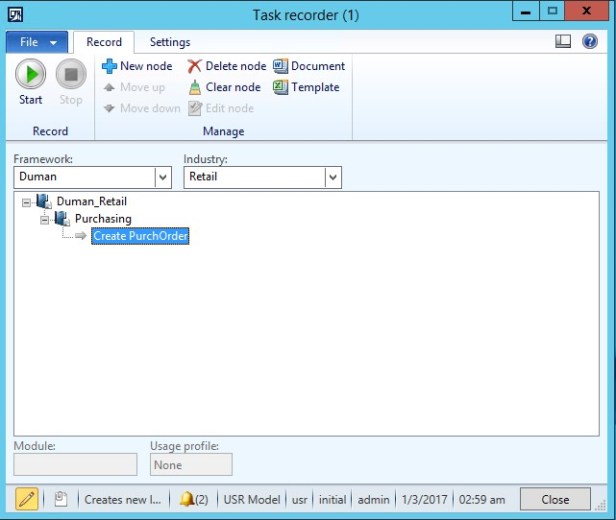Collapse the Duman_Retail tree node
The height and width of the screenshot is (520, 616).
[x=27, y=202]
